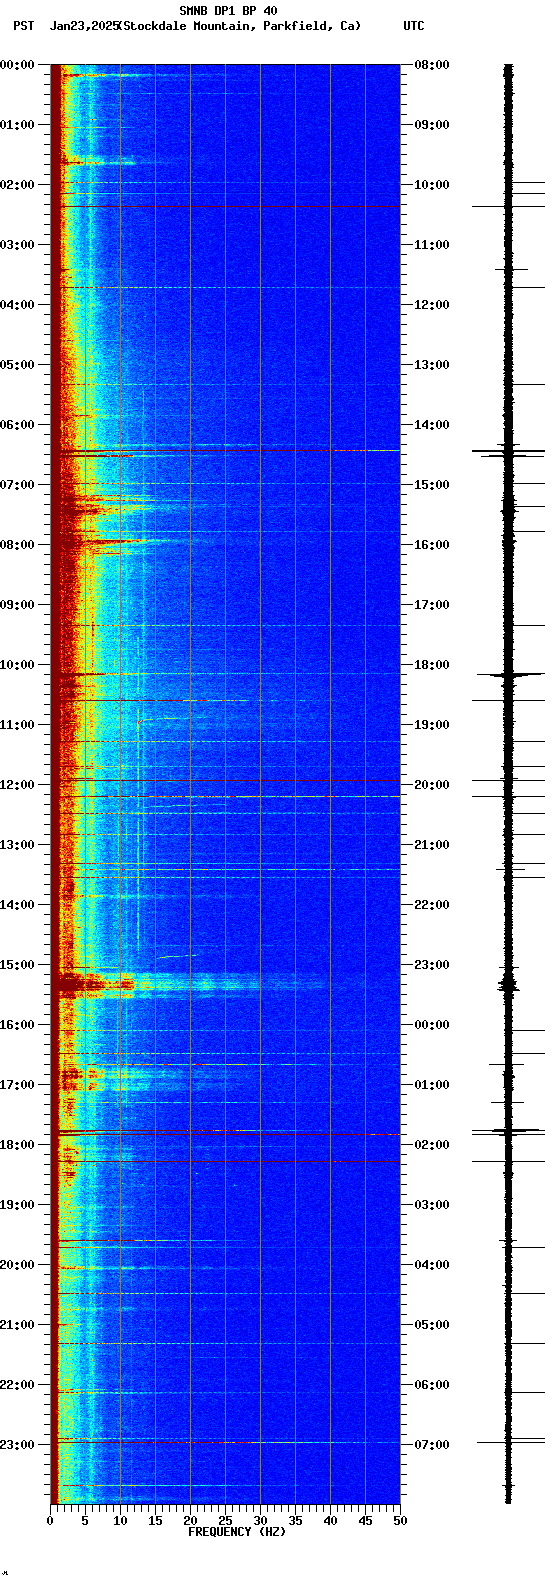552x1584 pixels.
Task: Click the UTC time label "11:00"
Action: coord(432,244)
